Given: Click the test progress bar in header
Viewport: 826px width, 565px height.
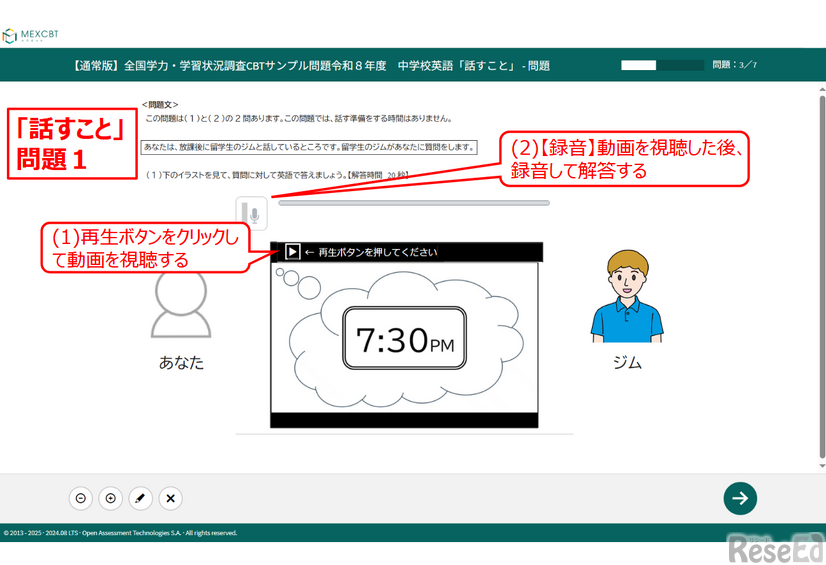Looking at the screenshot, I should (662, 66).
